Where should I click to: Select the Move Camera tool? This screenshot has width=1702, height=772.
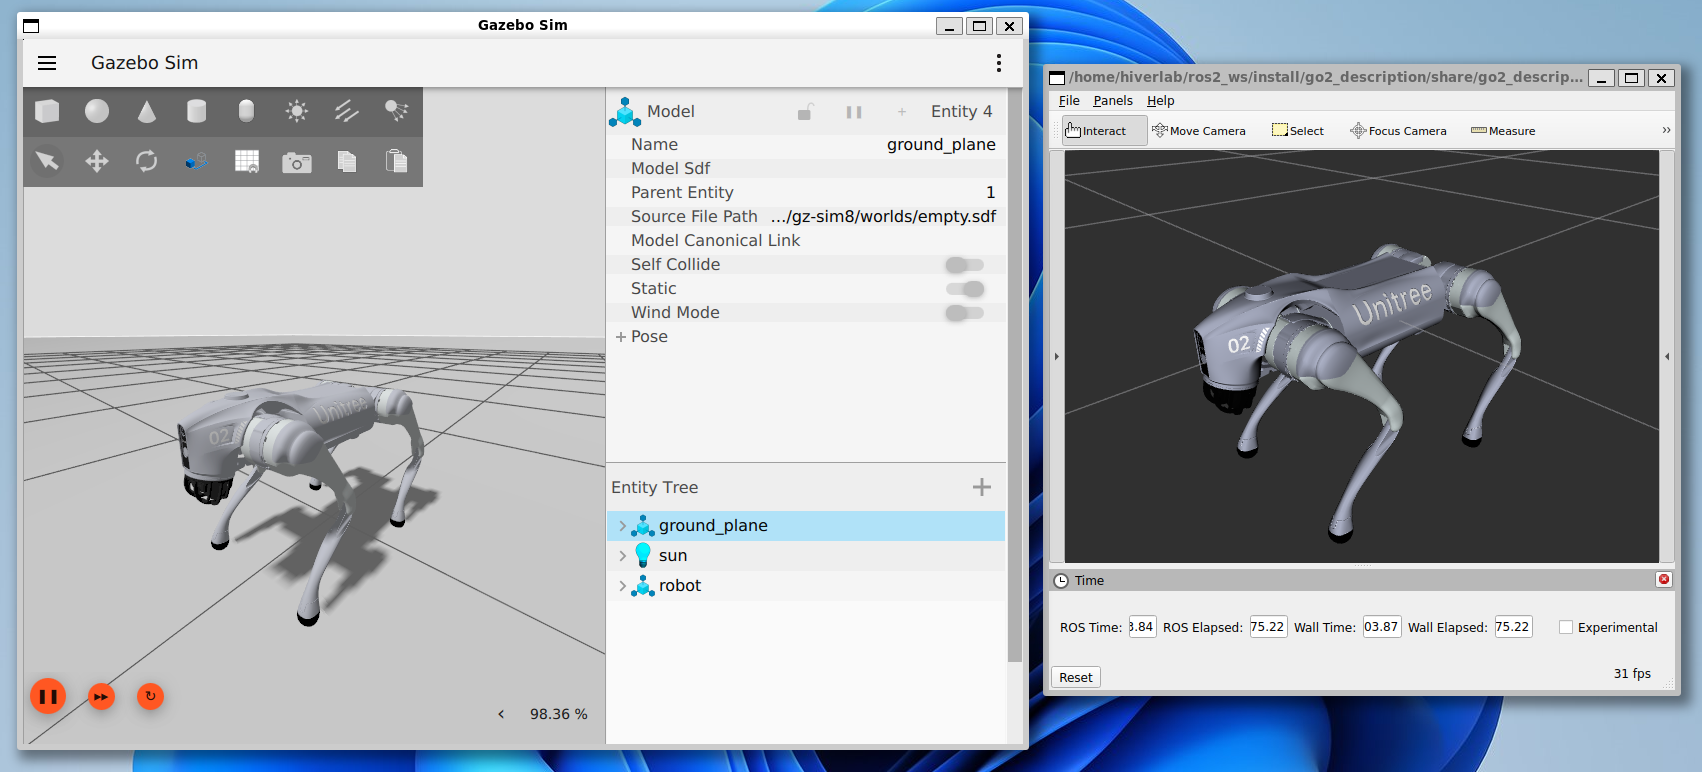point(1198,130)
